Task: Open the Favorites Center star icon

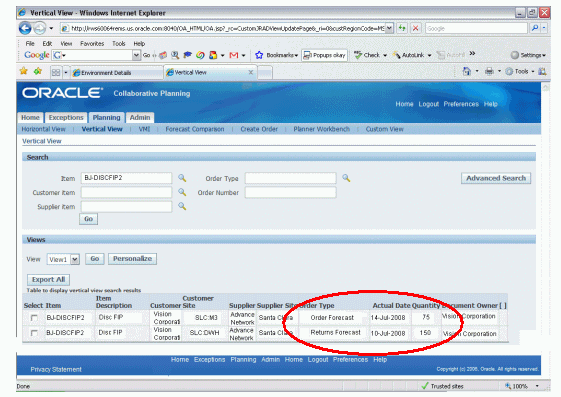Action: pos(24,71)
